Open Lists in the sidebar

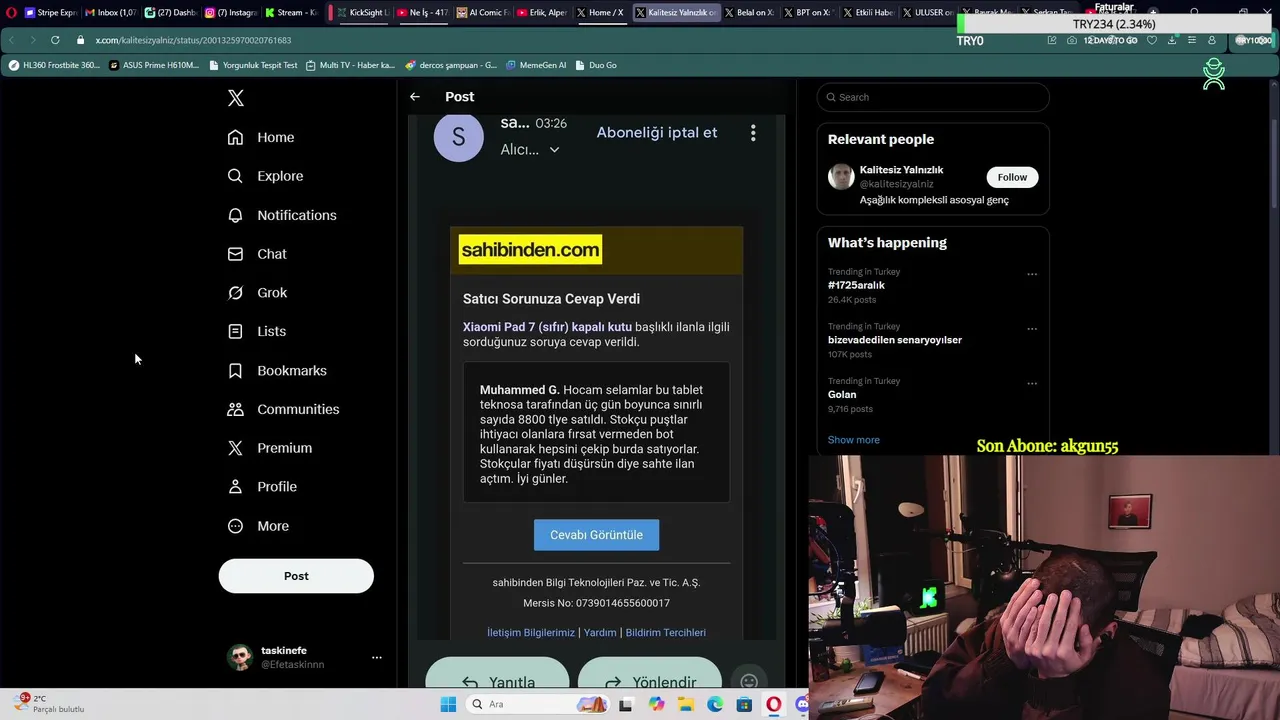pos(257,331)
